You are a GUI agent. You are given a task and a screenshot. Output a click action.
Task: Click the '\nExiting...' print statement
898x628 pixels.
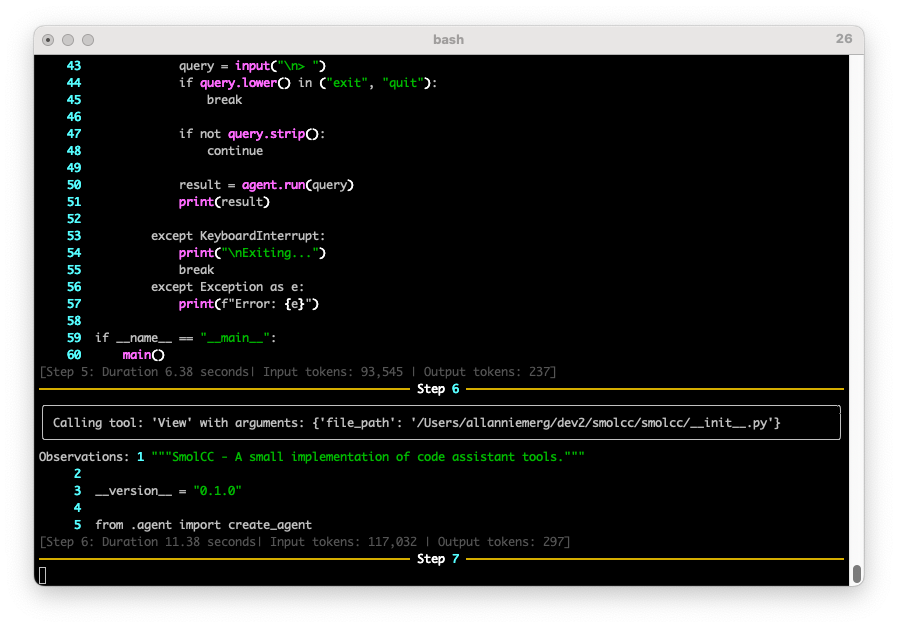coord(252,253)
